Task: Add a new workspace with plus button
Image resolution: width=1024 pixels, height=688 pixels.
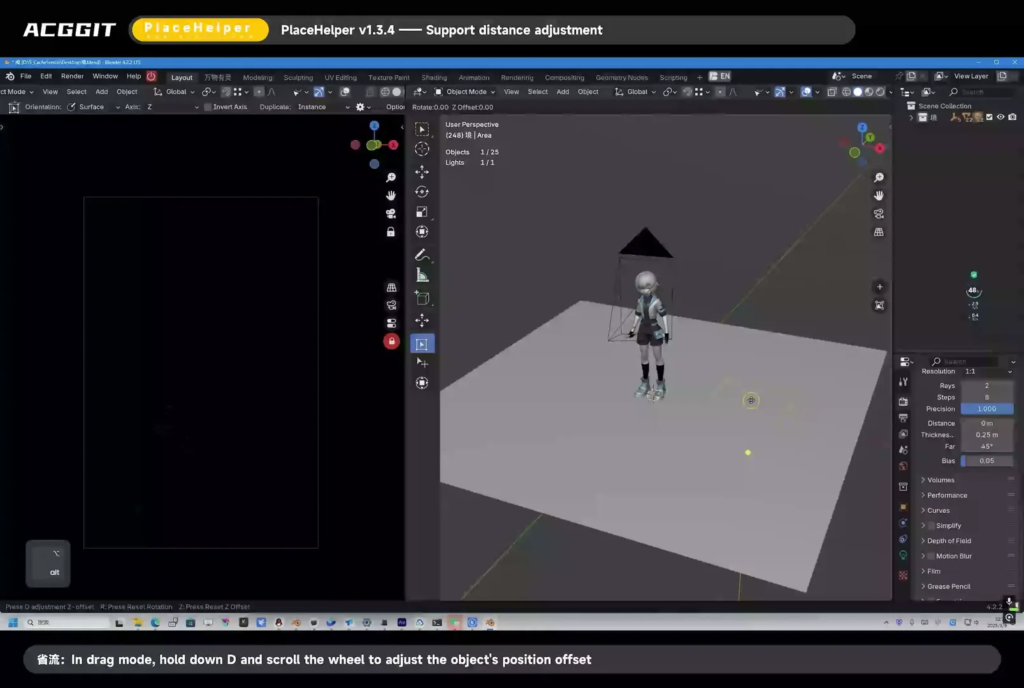Action: (699, 78)
